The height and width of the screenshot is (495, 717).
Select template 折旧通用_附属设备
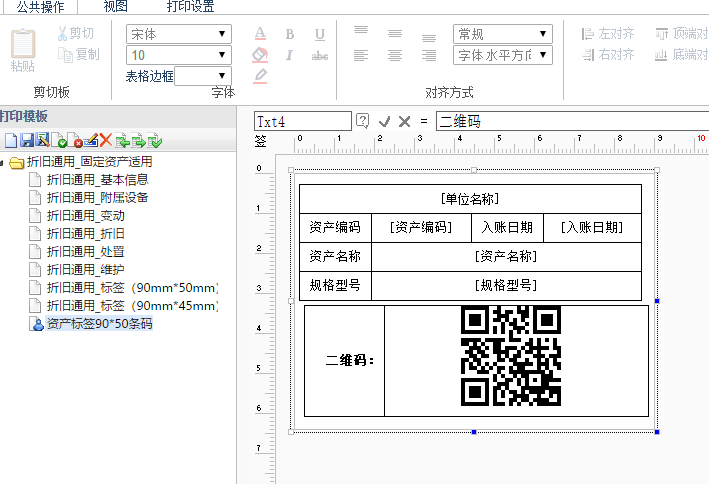[x=97, y=197]
